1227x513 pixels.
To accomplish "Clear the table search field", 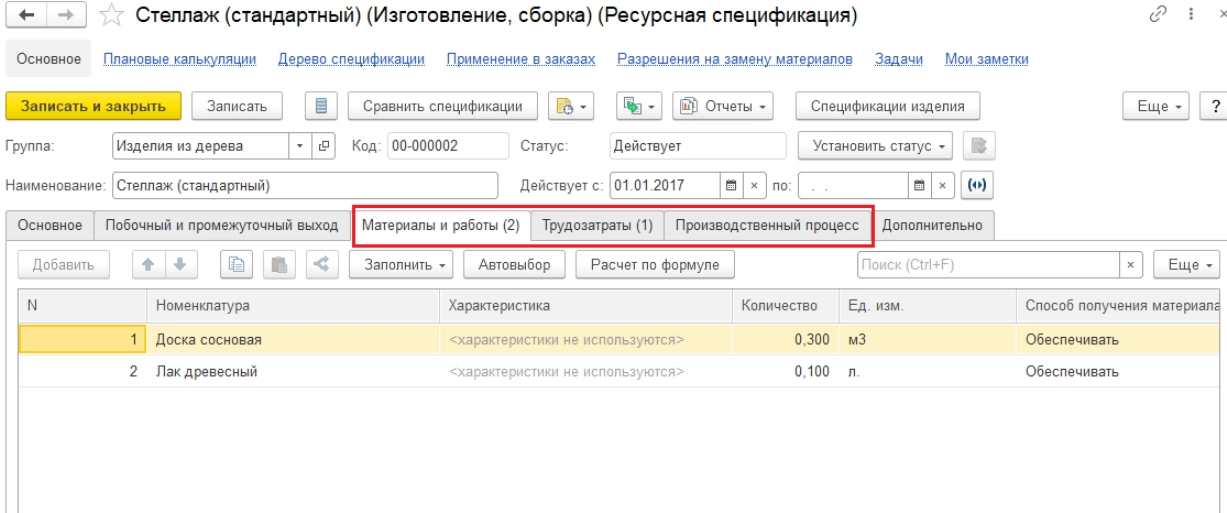I will (x=1130, y=265).
